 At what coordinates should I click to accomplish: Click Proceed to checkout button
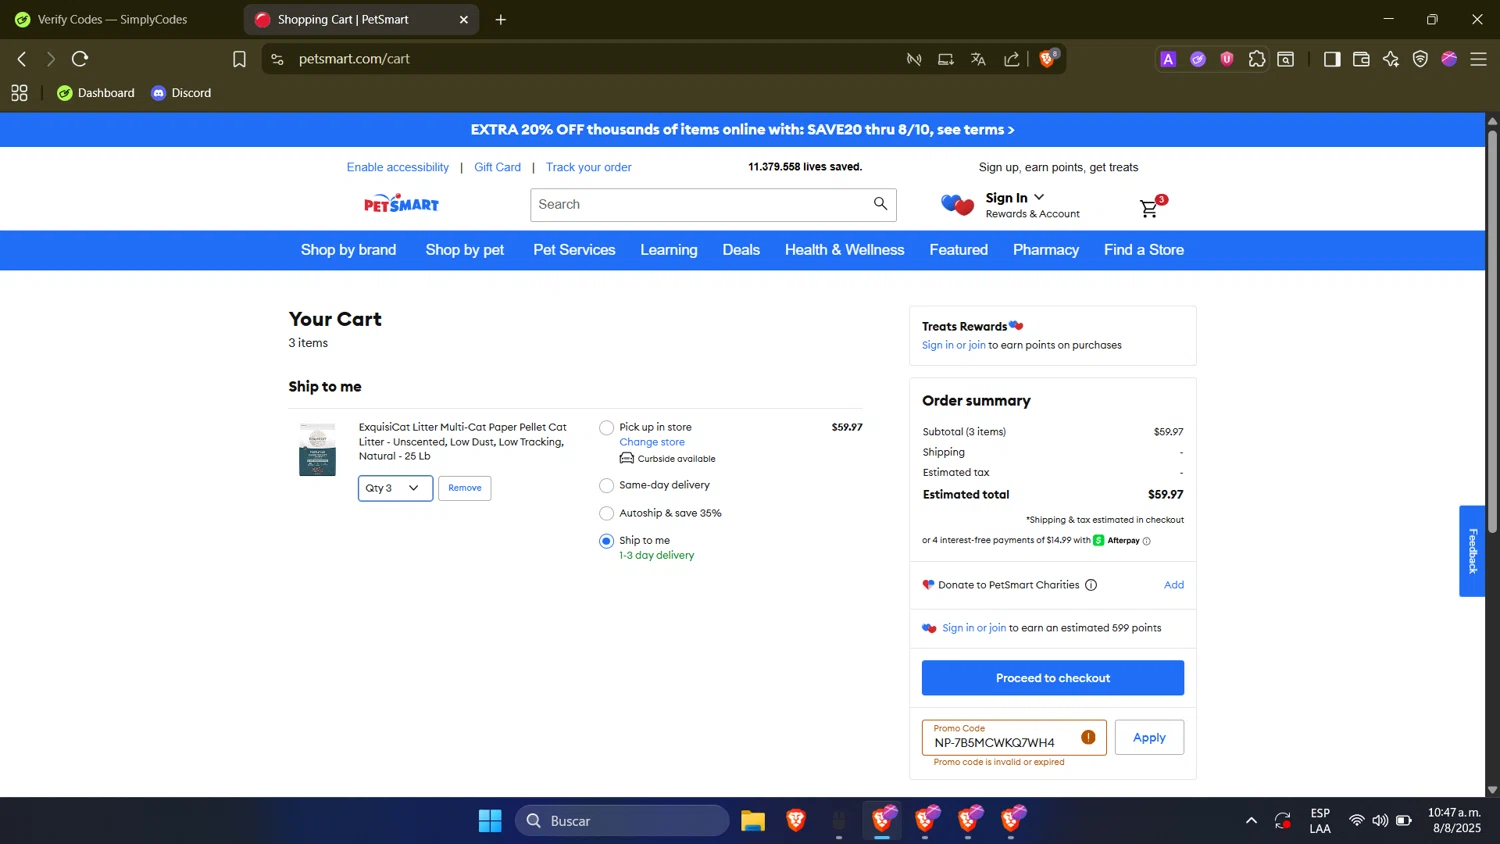(x=1052, y=678)
